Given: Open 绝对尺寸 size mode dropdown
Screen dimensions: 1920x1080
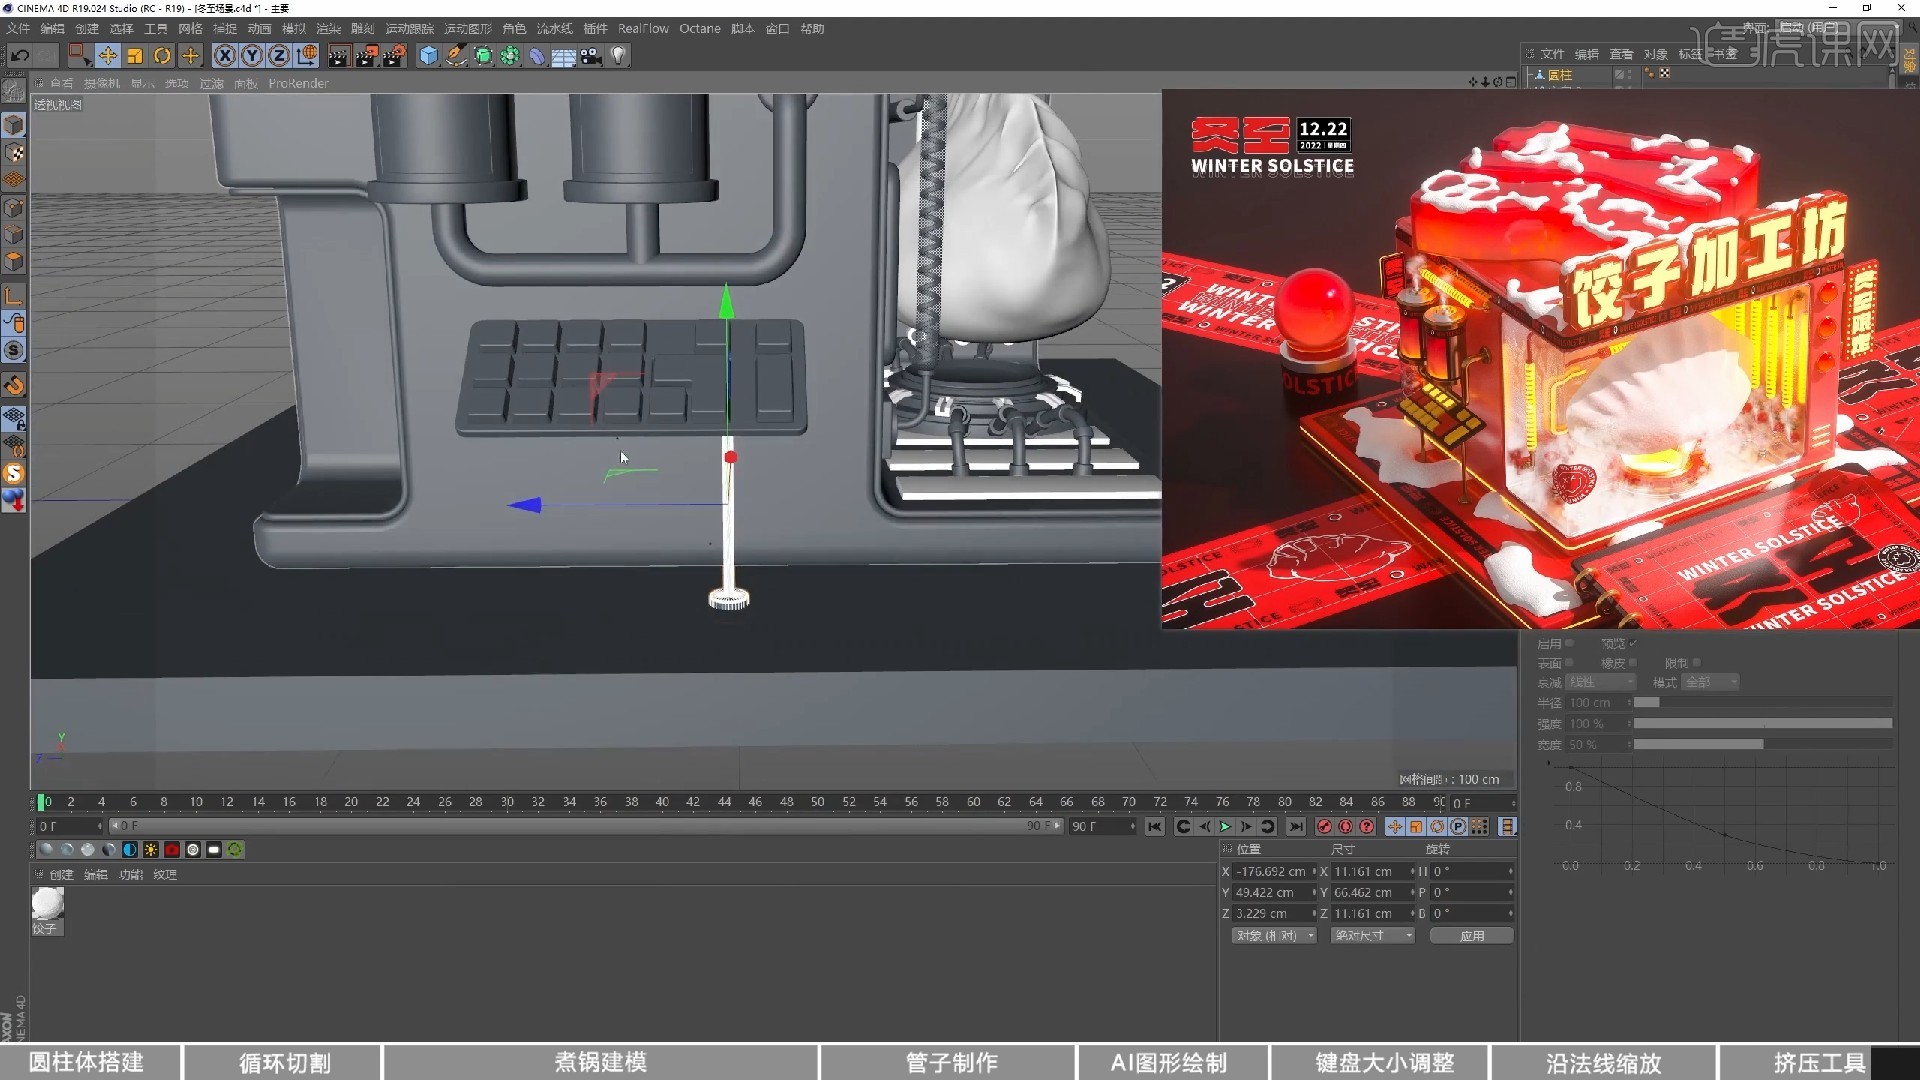Looking at the screenshot, I should click(x=1372, y=936).
